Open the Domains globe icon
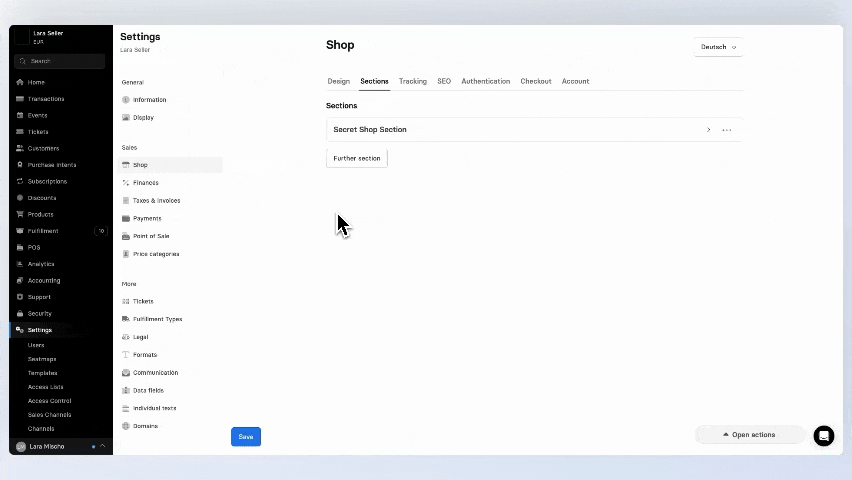852x480 pixels. [126, 426]
